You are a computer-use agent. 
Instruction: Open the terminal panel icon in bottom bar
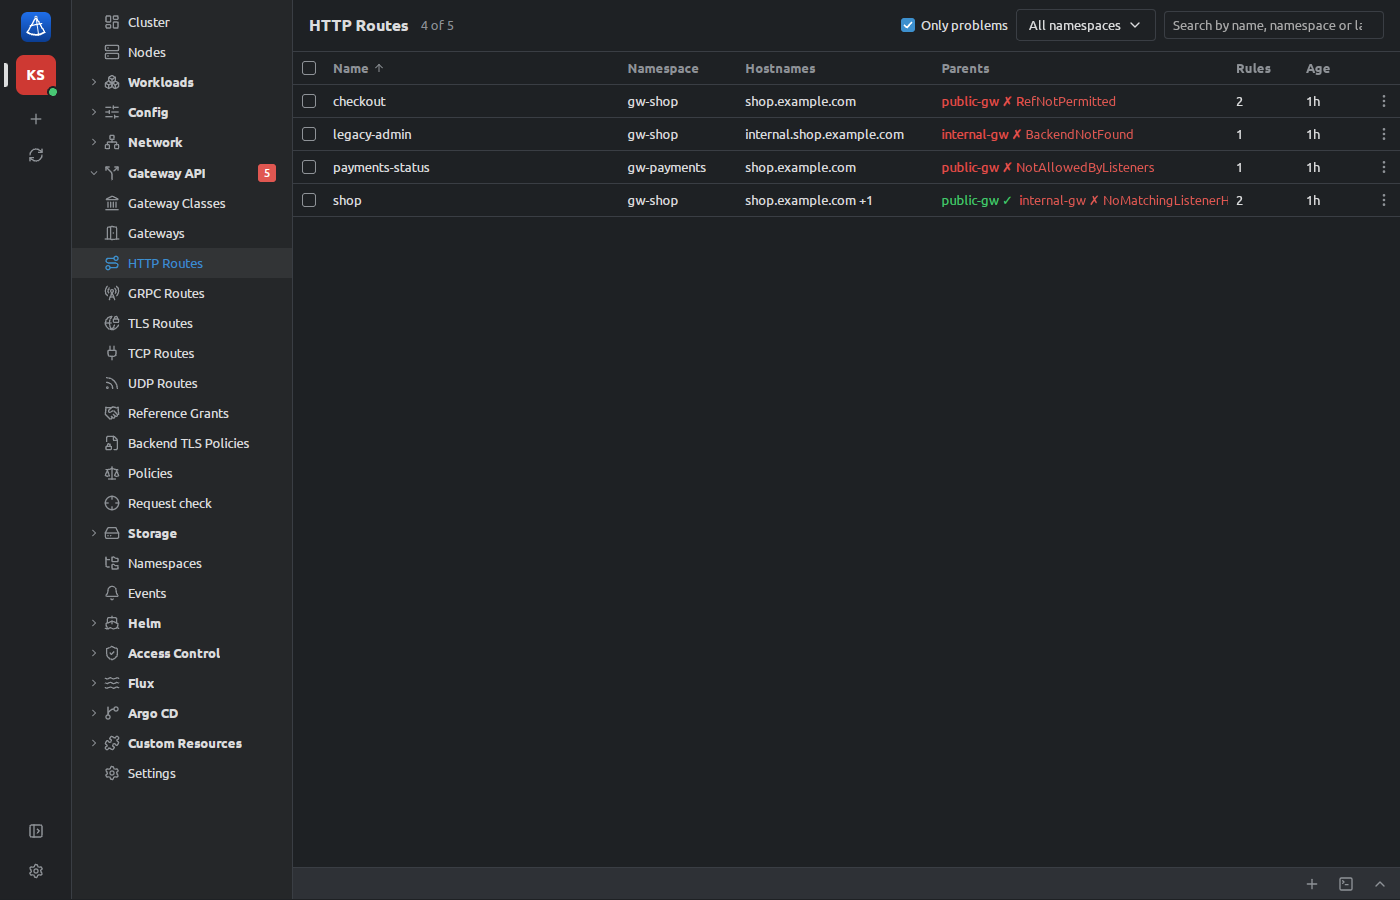(1346, 884)
